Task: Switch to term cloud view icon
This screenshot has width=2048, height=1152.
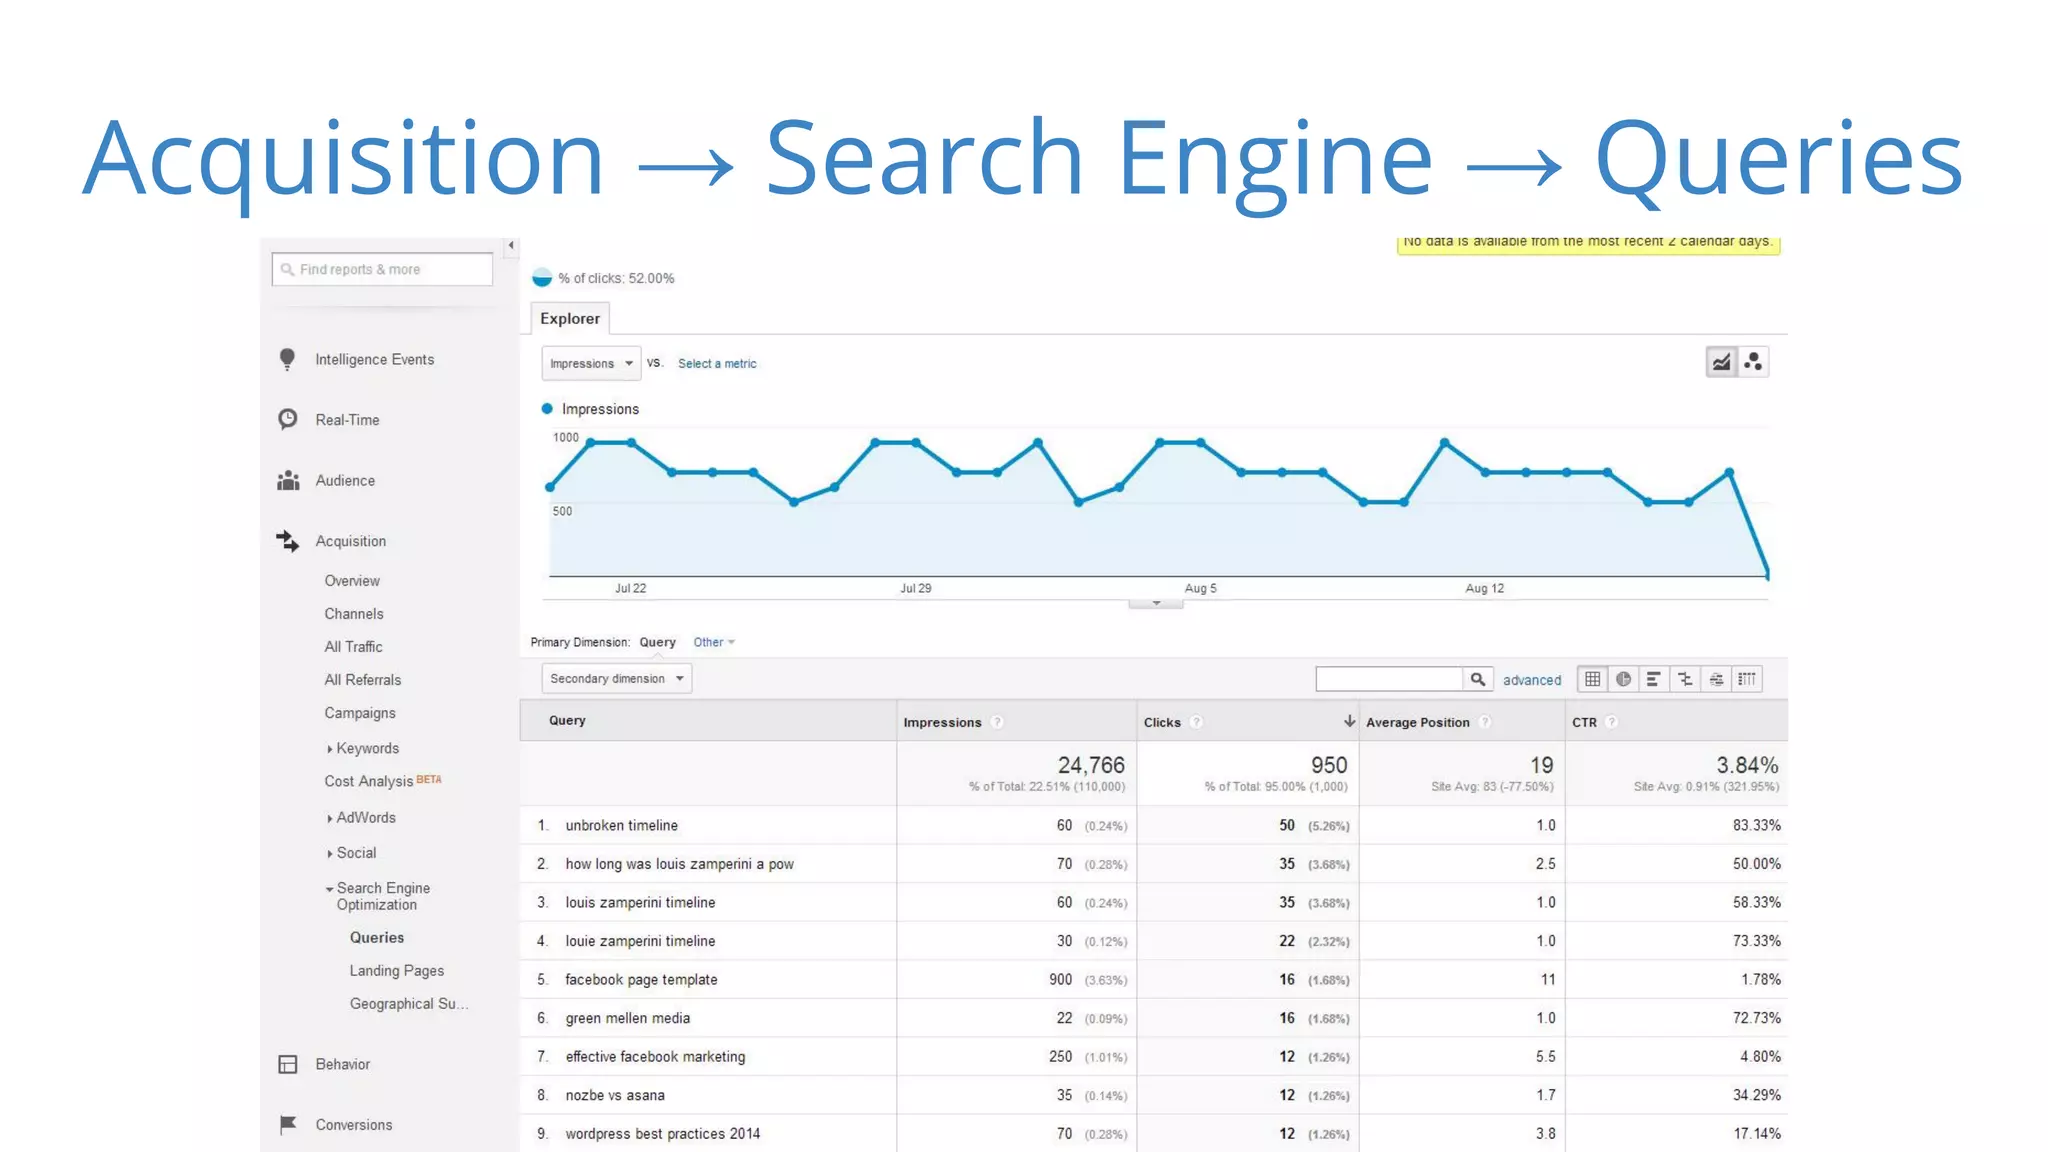Action: click(1716, 679)
